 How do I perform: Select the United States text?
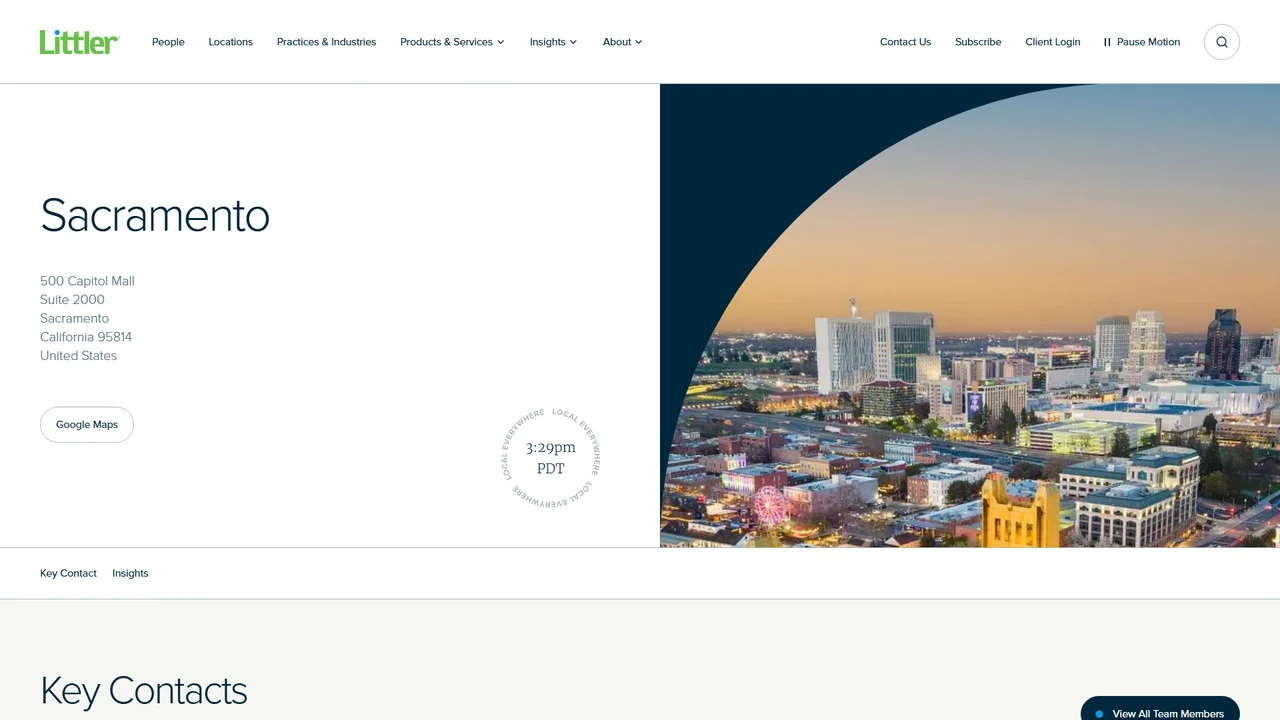coord(78,356)
